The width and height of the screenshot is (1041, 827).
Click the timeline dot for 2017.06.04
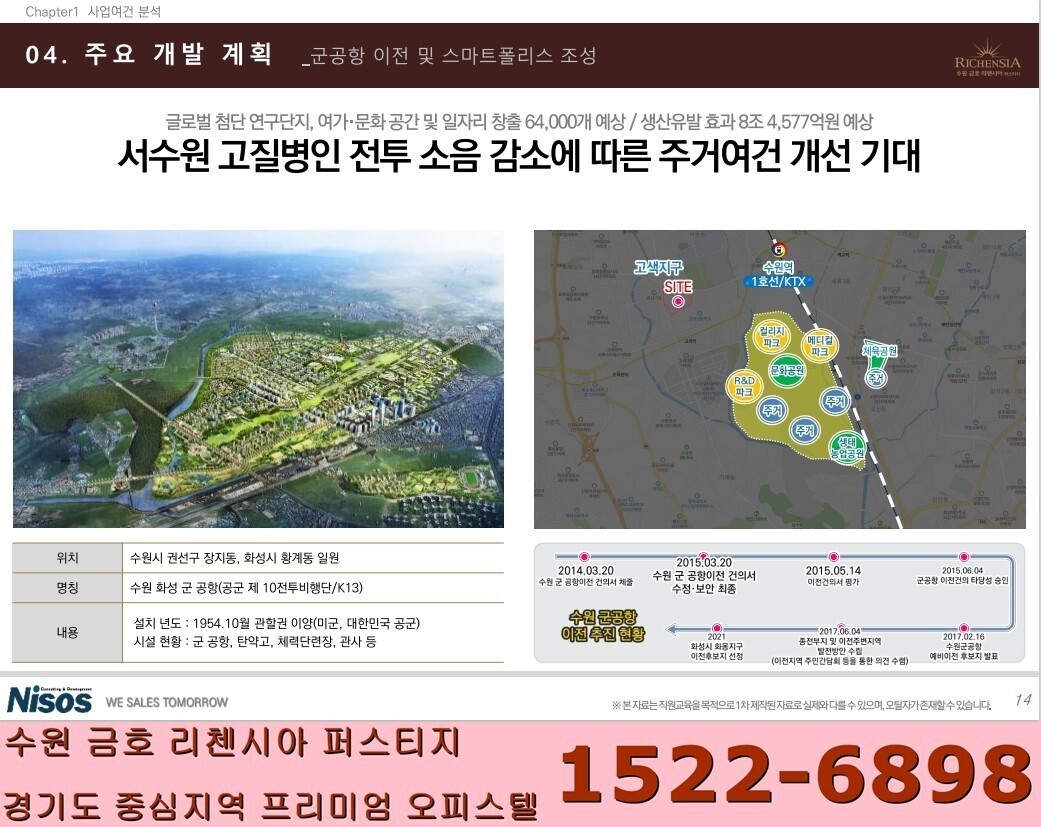(x=839, y=628)
